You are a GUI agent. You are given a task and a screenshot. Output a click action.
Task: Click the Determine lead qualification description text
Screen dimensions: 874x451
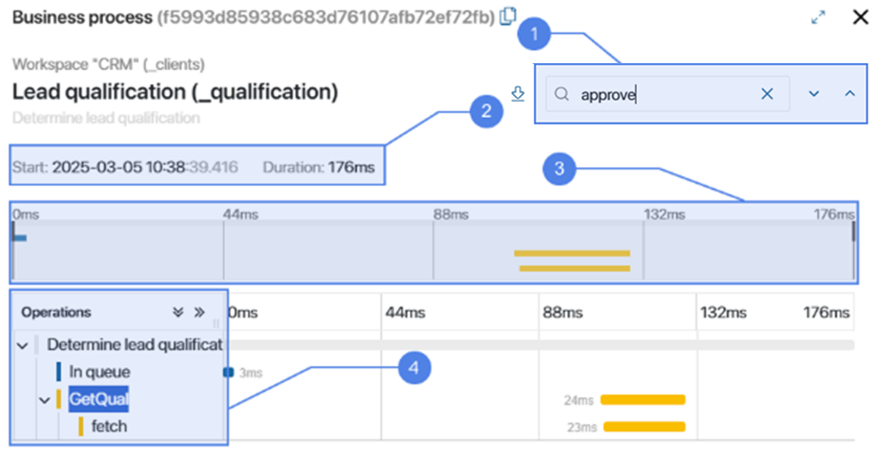106,118
